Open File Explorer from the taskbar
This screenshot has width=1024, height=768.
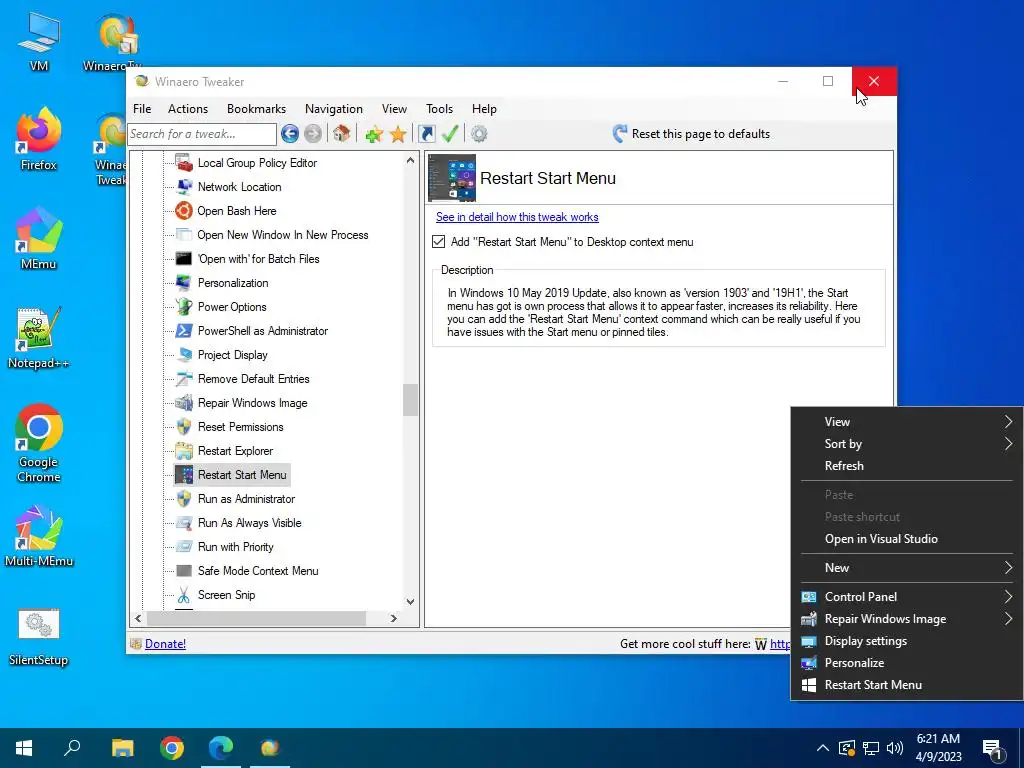122,748
